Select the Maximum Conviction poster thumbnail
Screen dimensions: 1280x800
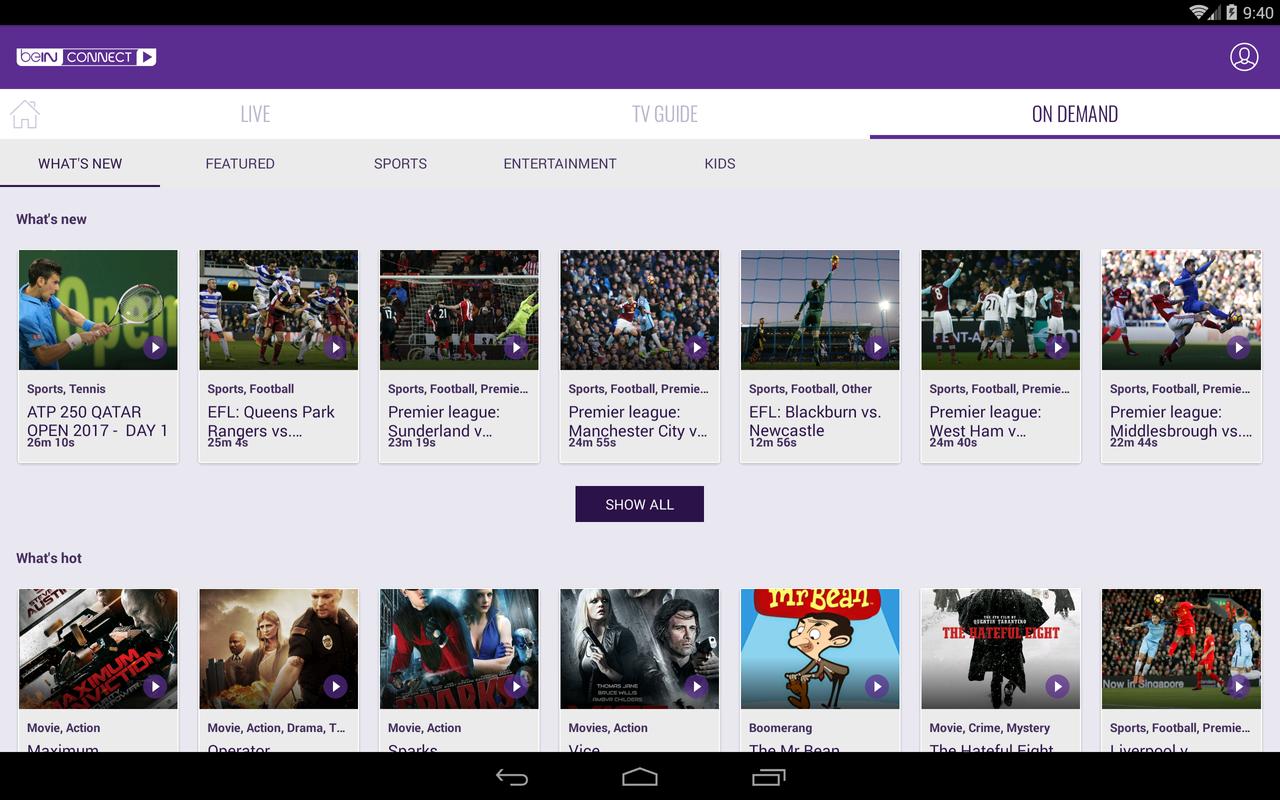point(98,649)
